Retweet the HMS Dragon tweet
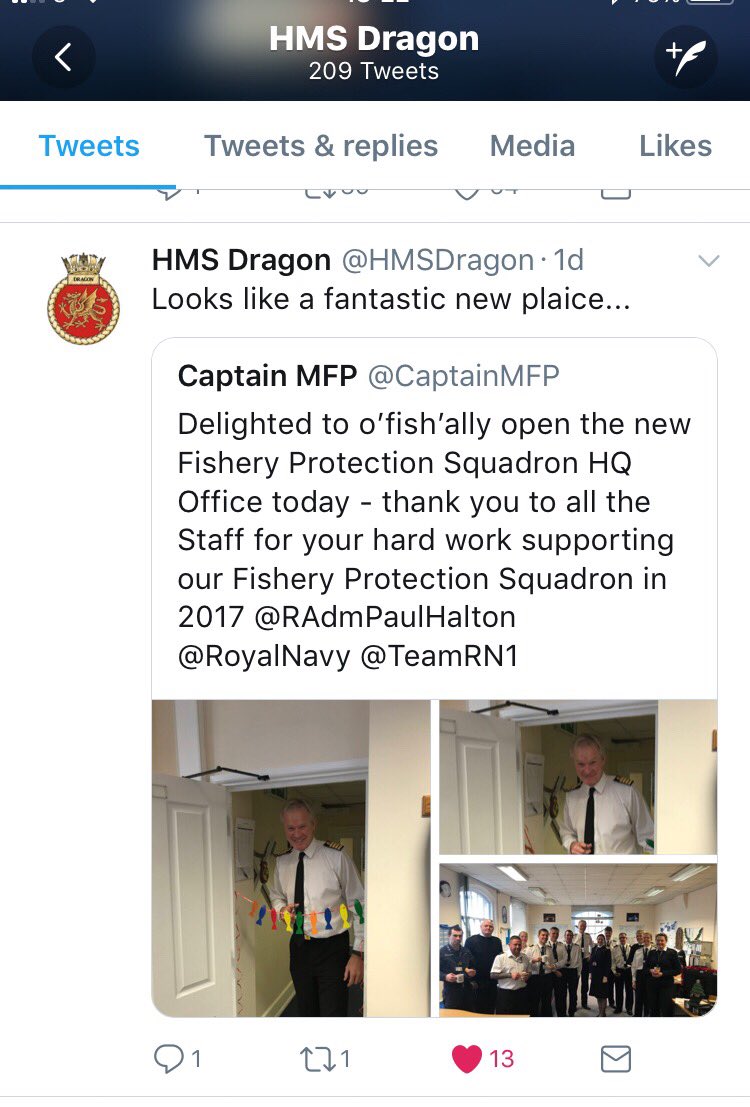This screenshot has width=750, height=1107. [x=317, y=1059]
